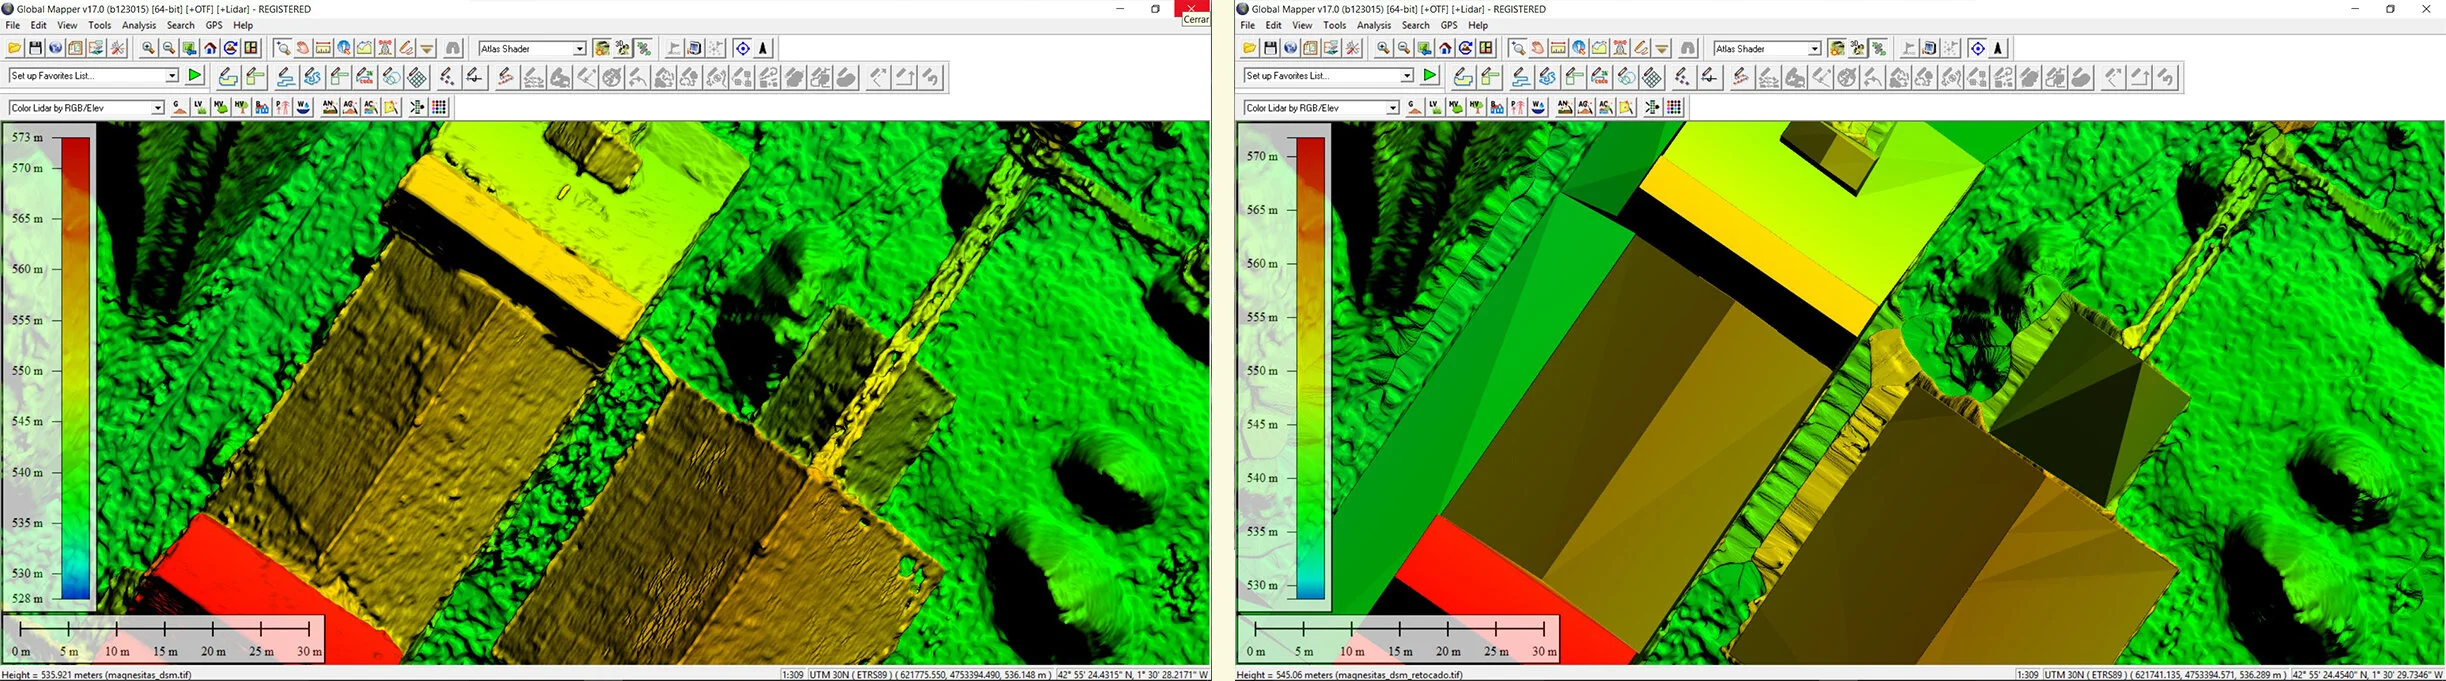Image resolution: width=2446 pixels, height=681 pixels.
Task: Open View menu in right window
Action: click(1302, 25)
